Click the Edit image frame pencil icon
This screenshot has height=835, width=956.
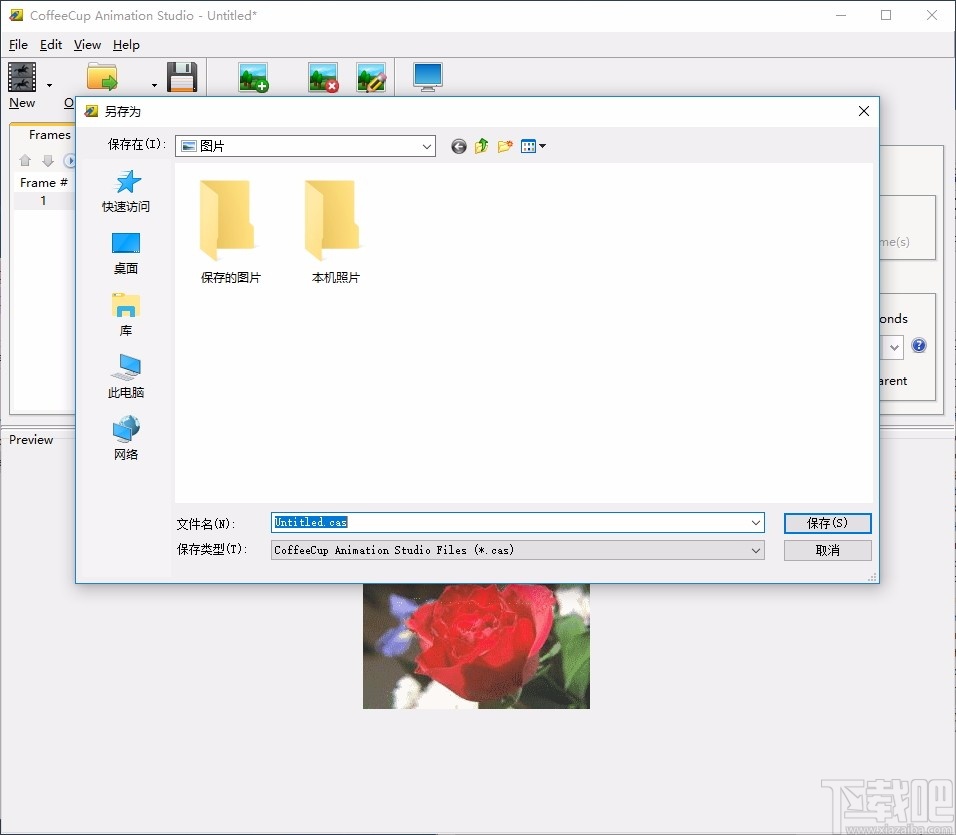click(x=371, y=77)
